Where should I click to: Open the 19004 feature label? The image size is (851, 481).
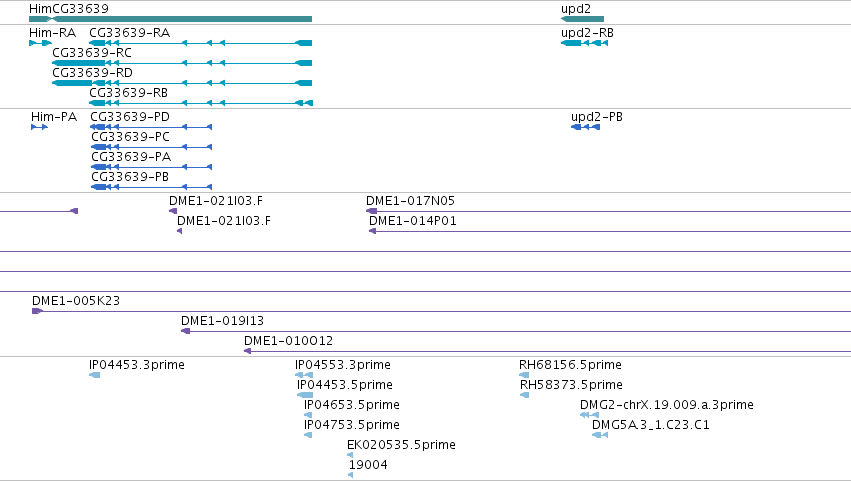pos(368,465)
